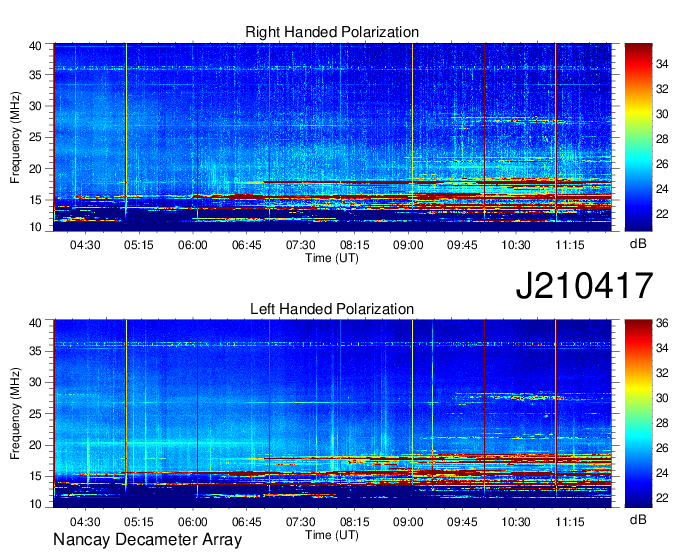Click the Right Handed Polarization title
This screenshot has width=680, height=552.
[332, 32]
